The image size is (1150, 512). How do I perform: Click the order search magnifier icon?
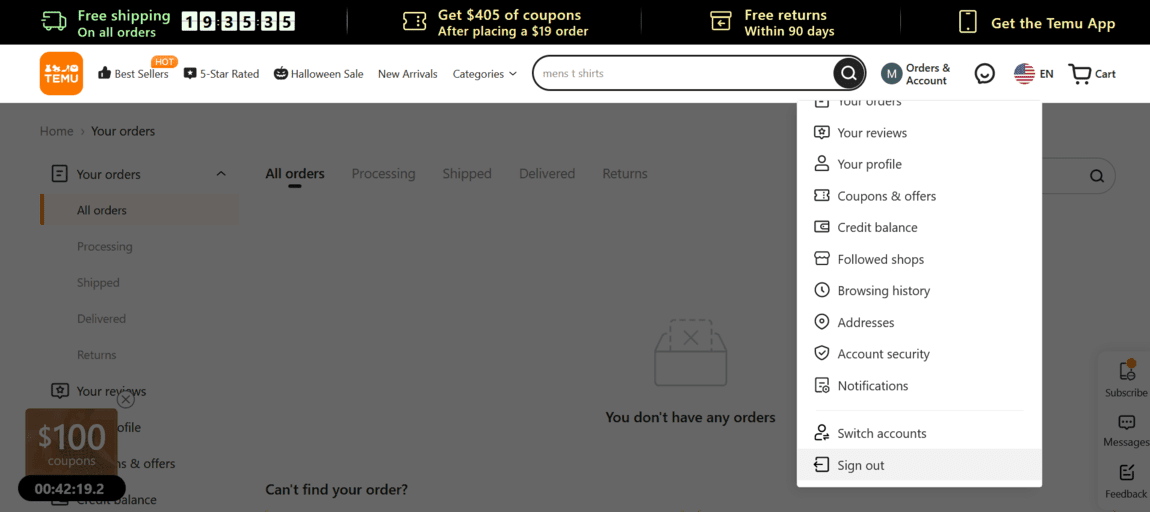1096,176
